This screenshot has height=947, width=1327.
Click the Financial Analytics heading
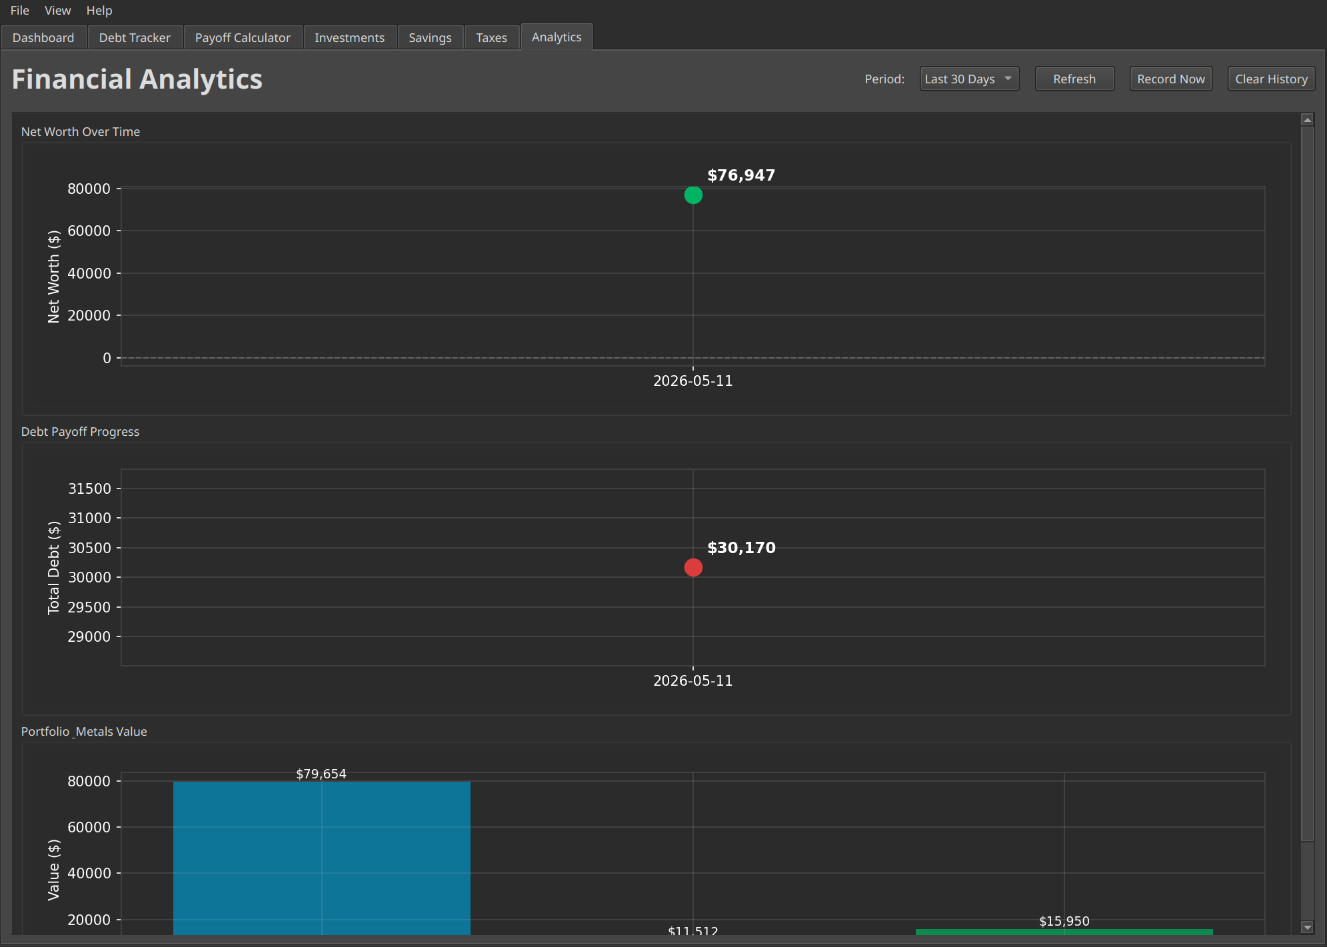(137, 79)
